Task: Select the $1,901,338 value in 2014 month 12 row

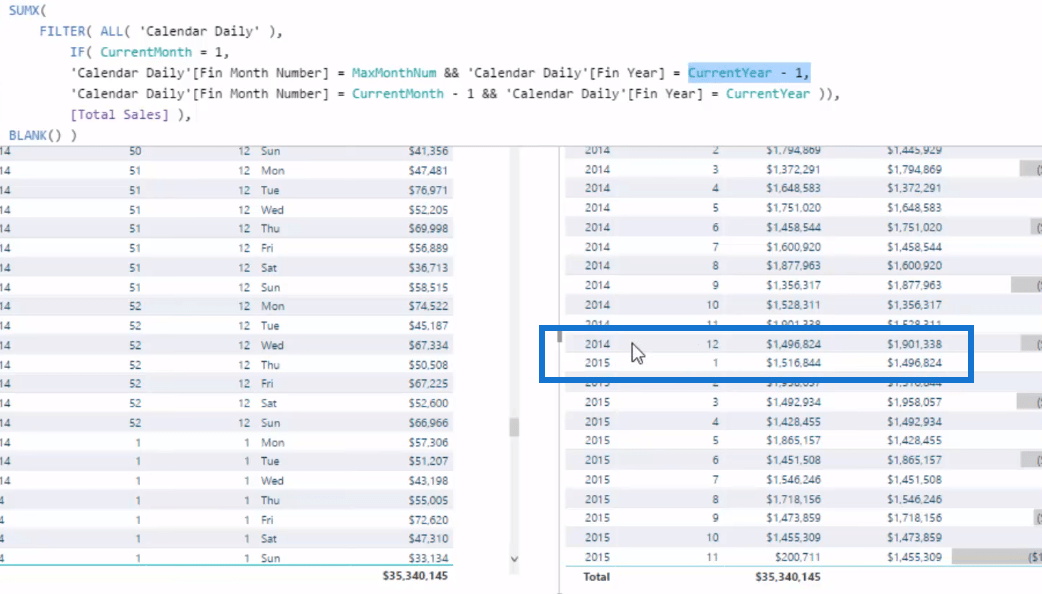Action: tap(914, 344)
